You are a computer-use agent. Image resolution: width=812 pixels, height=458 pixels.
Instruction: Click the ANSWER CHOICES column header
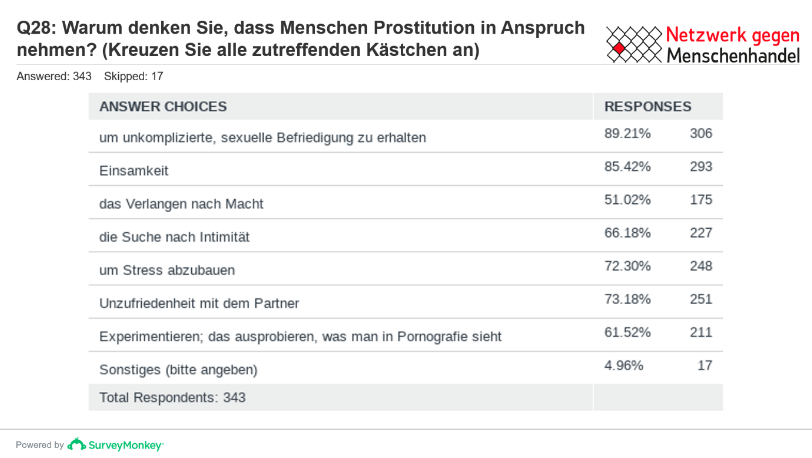tap(163, 107)
